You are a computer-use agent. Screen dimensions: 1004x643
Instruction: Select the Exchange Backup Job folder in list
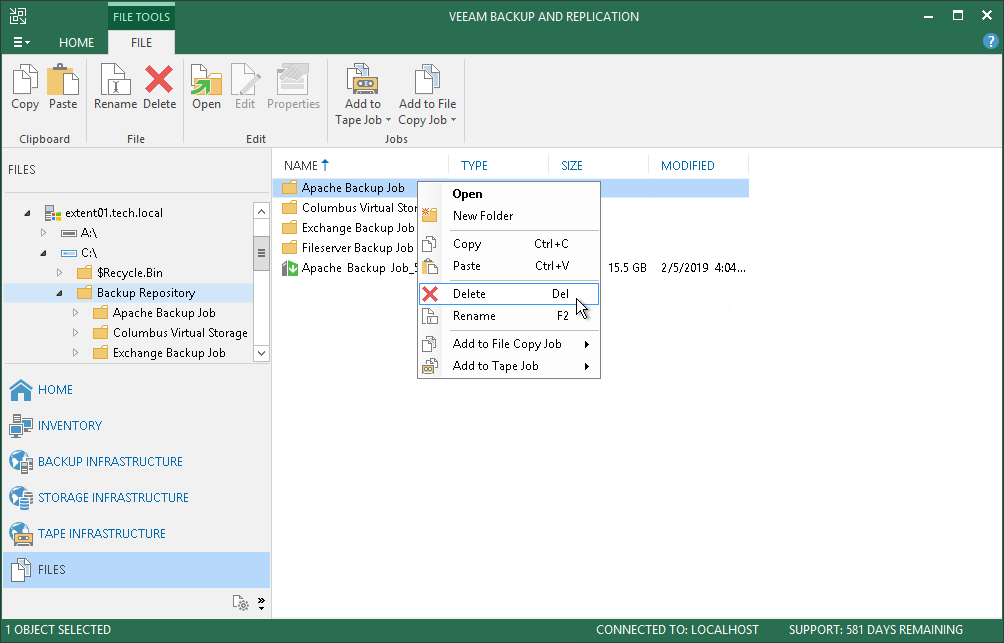[349, 227]
